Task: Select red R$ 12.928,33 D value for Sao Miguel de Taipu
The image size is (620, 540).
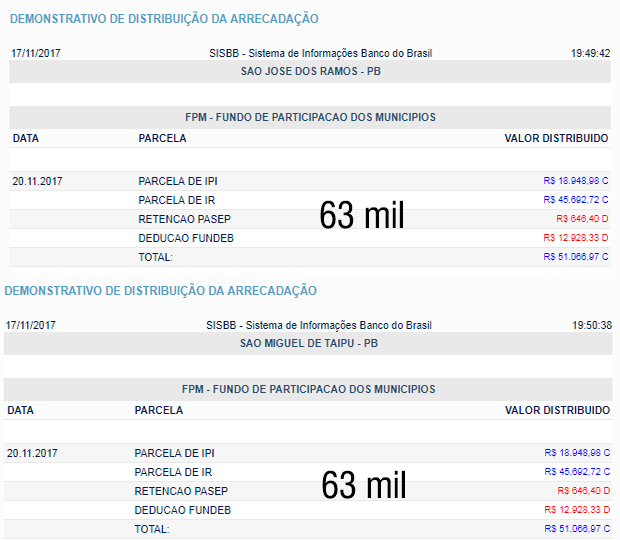Action: 577,510
